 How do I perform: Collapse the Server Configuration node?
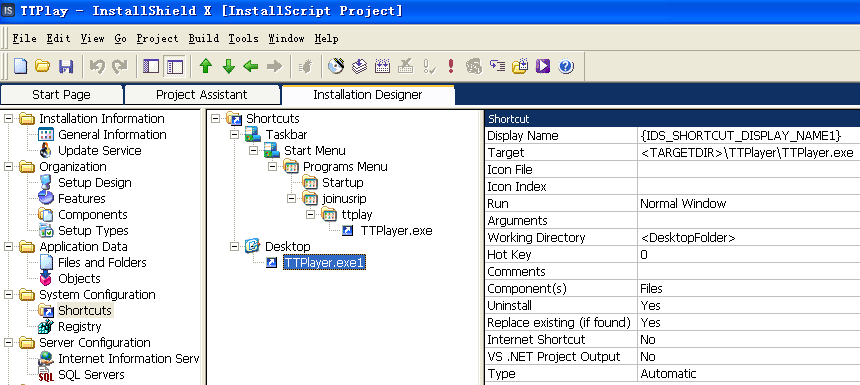pyautogui.click(x=8, y=343)
